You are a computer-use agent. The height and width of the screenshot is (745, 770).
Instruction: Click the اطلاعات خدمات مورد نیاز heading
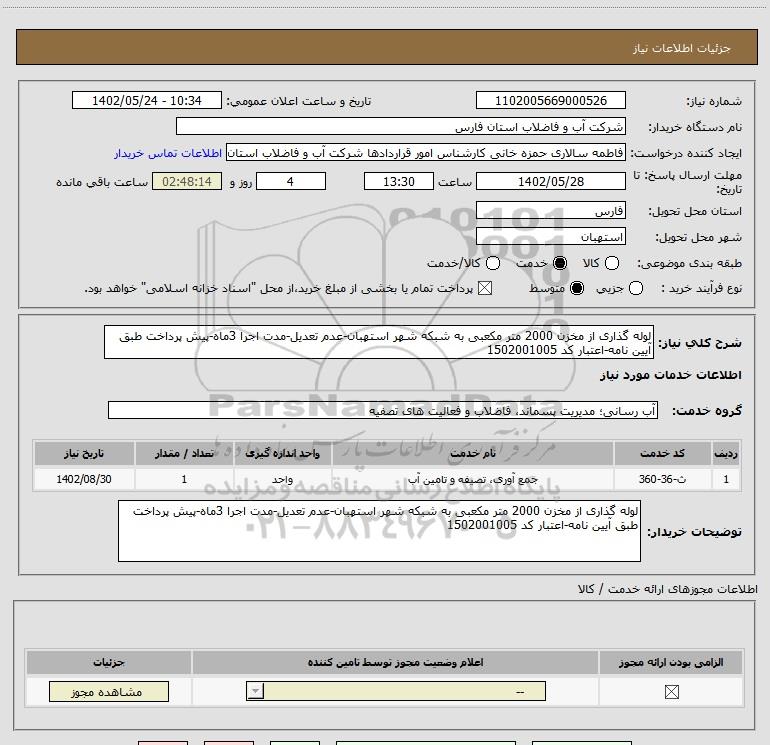point(670,376)
